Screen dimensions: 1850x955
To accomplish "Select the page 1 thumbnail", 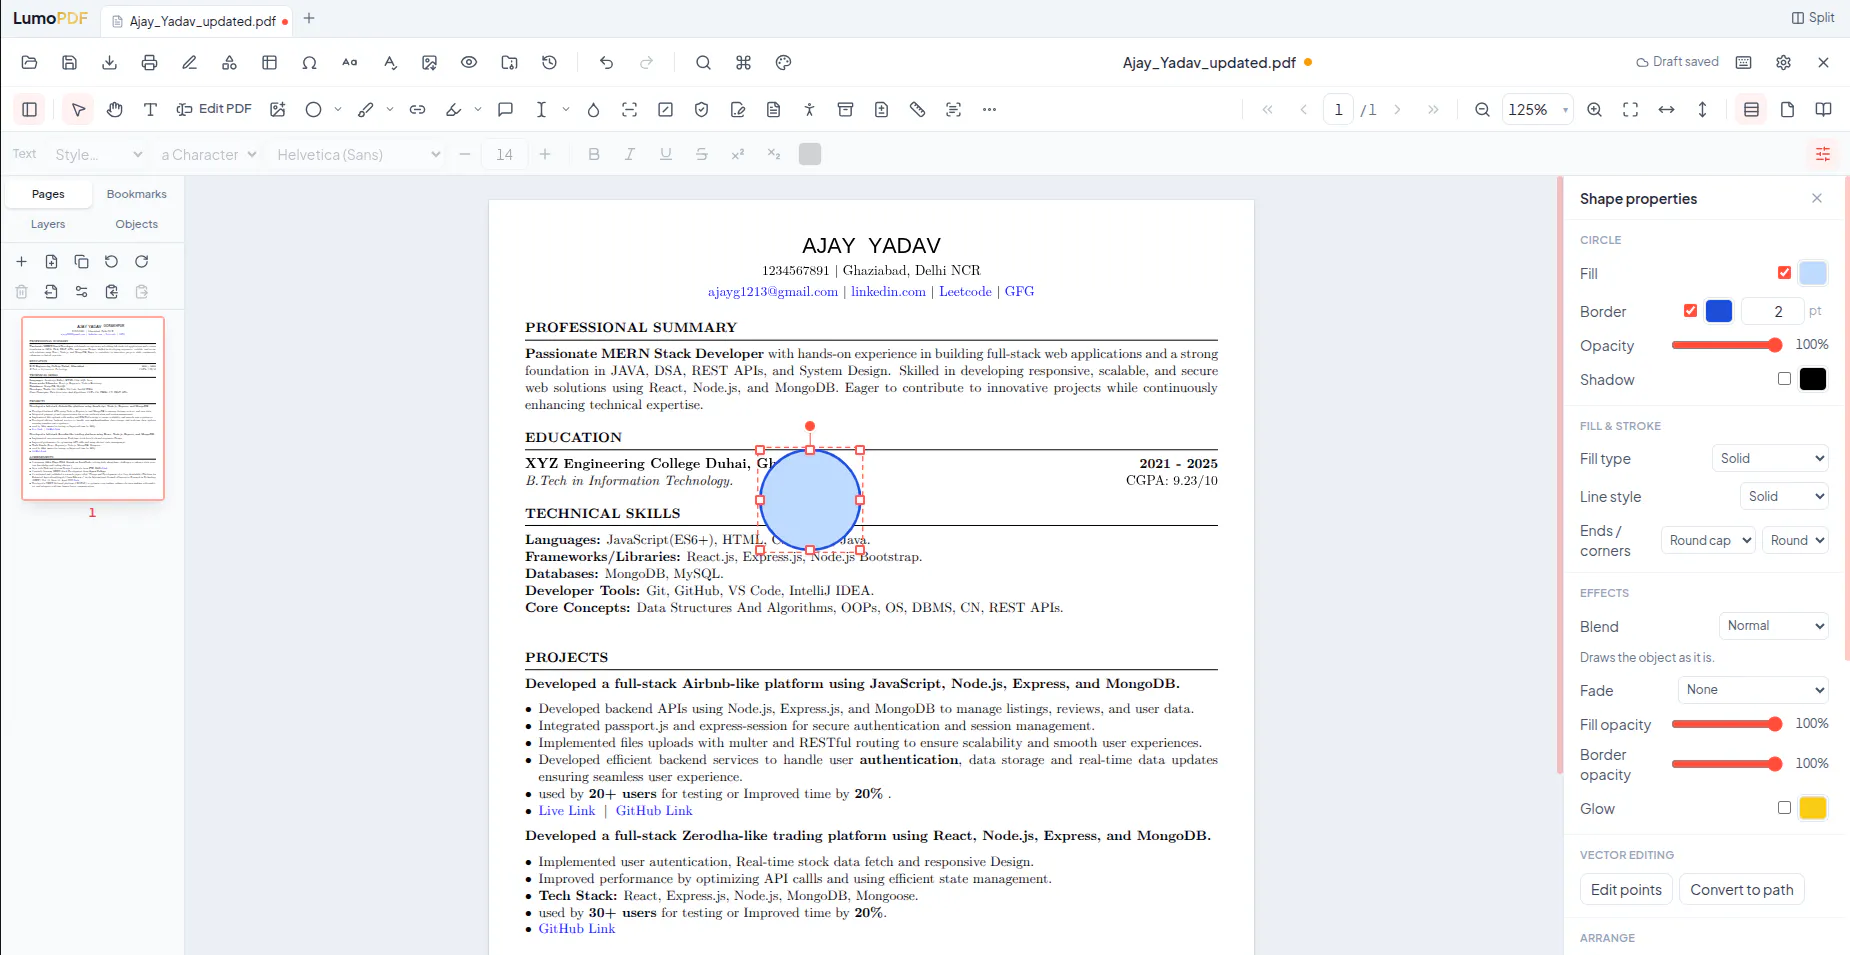I will tap(93, 408).
